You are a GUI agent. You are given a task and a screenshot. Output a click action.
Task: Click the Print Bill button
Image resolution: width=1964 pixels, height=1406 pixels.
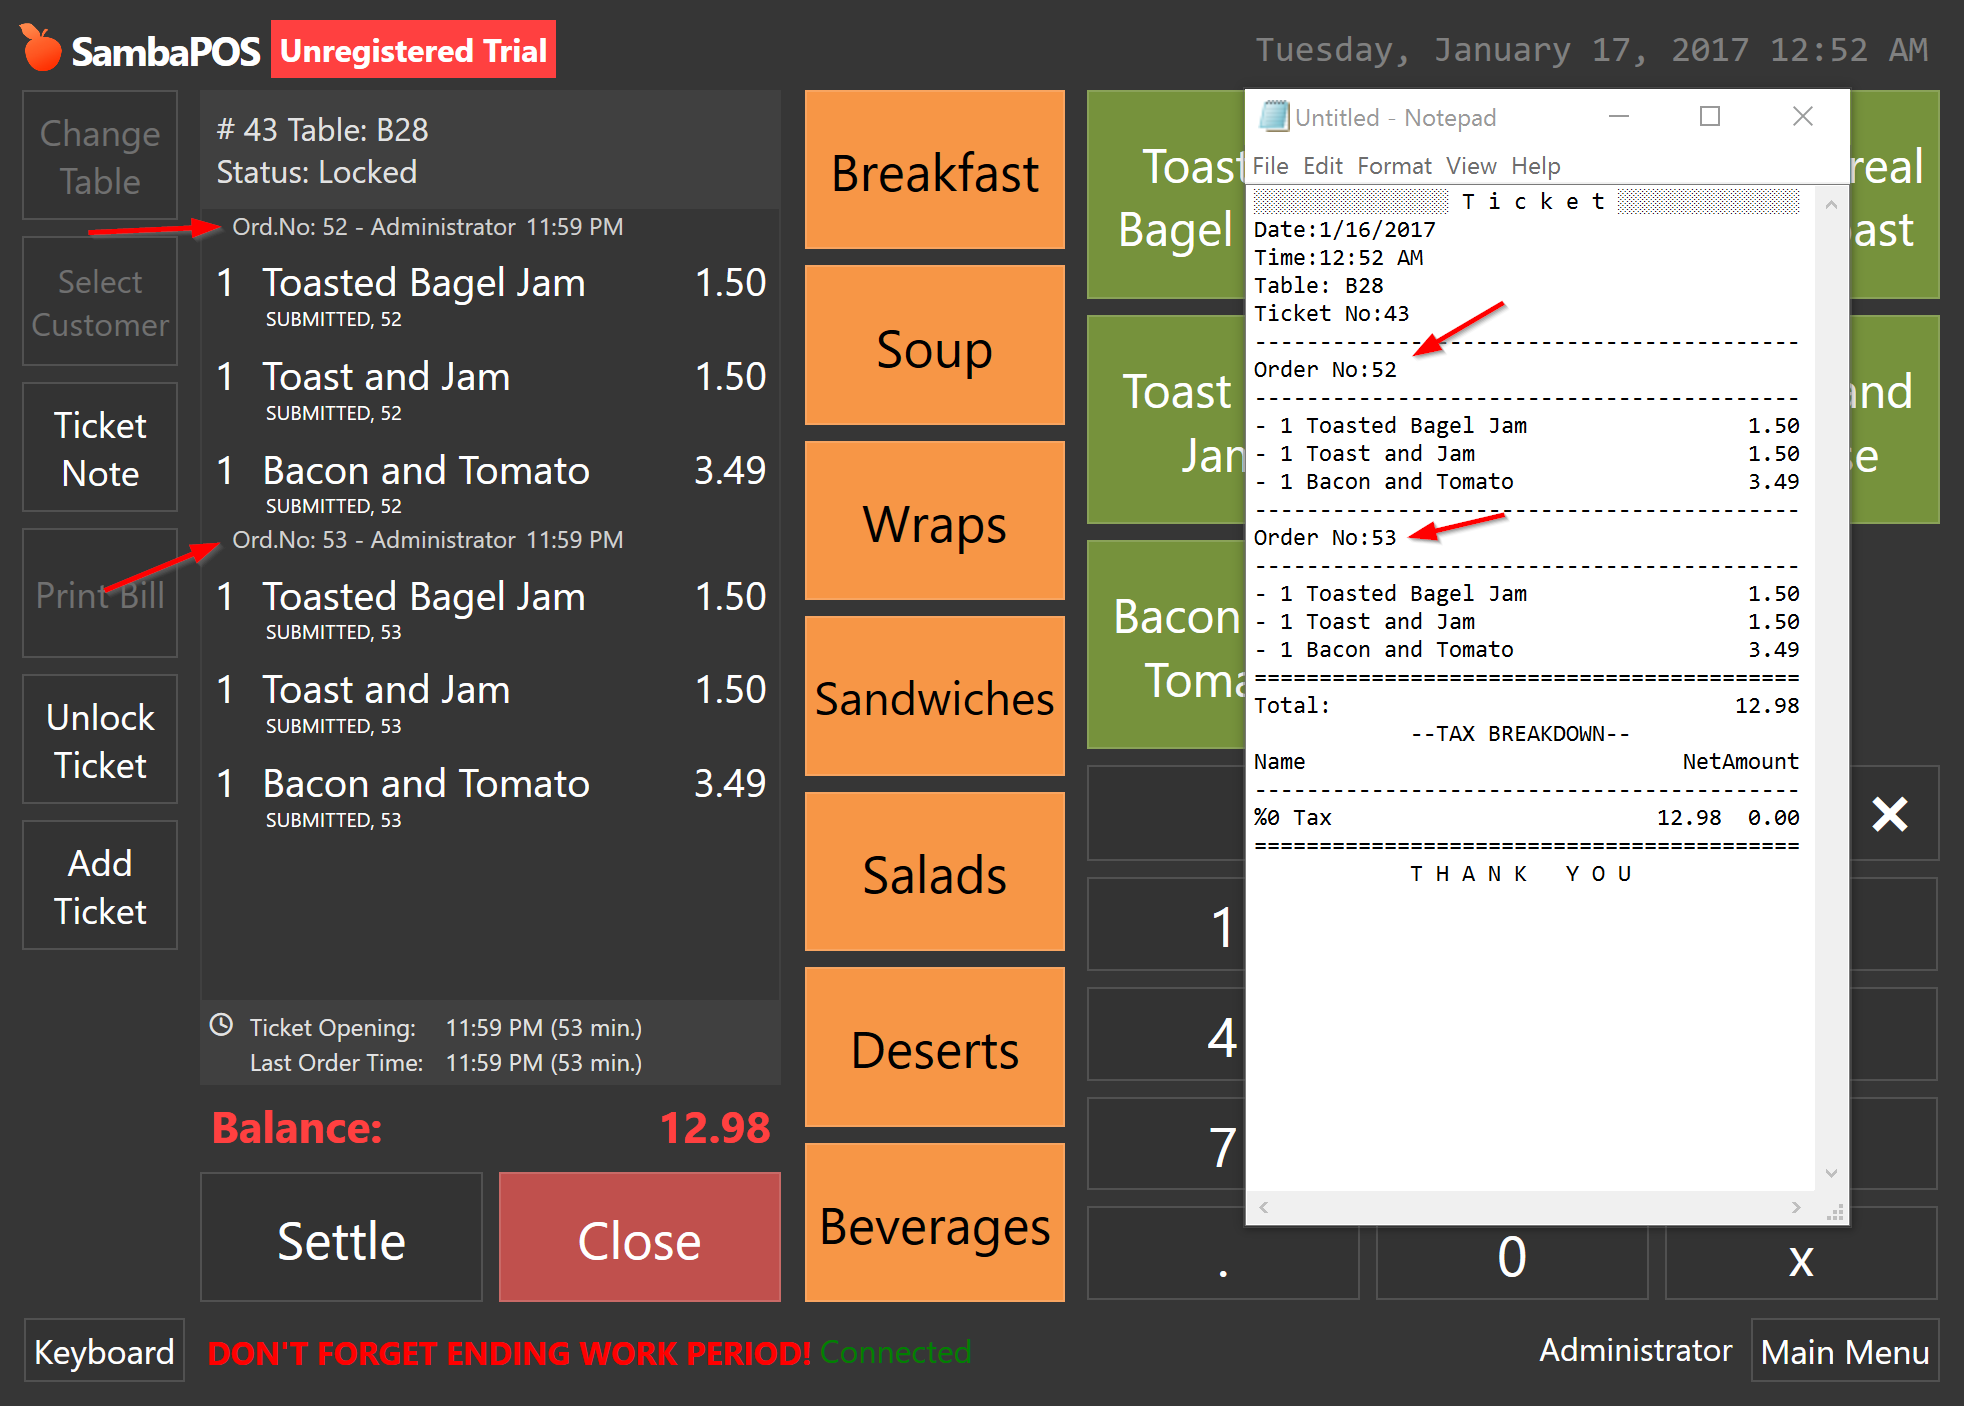coord(100,594)
